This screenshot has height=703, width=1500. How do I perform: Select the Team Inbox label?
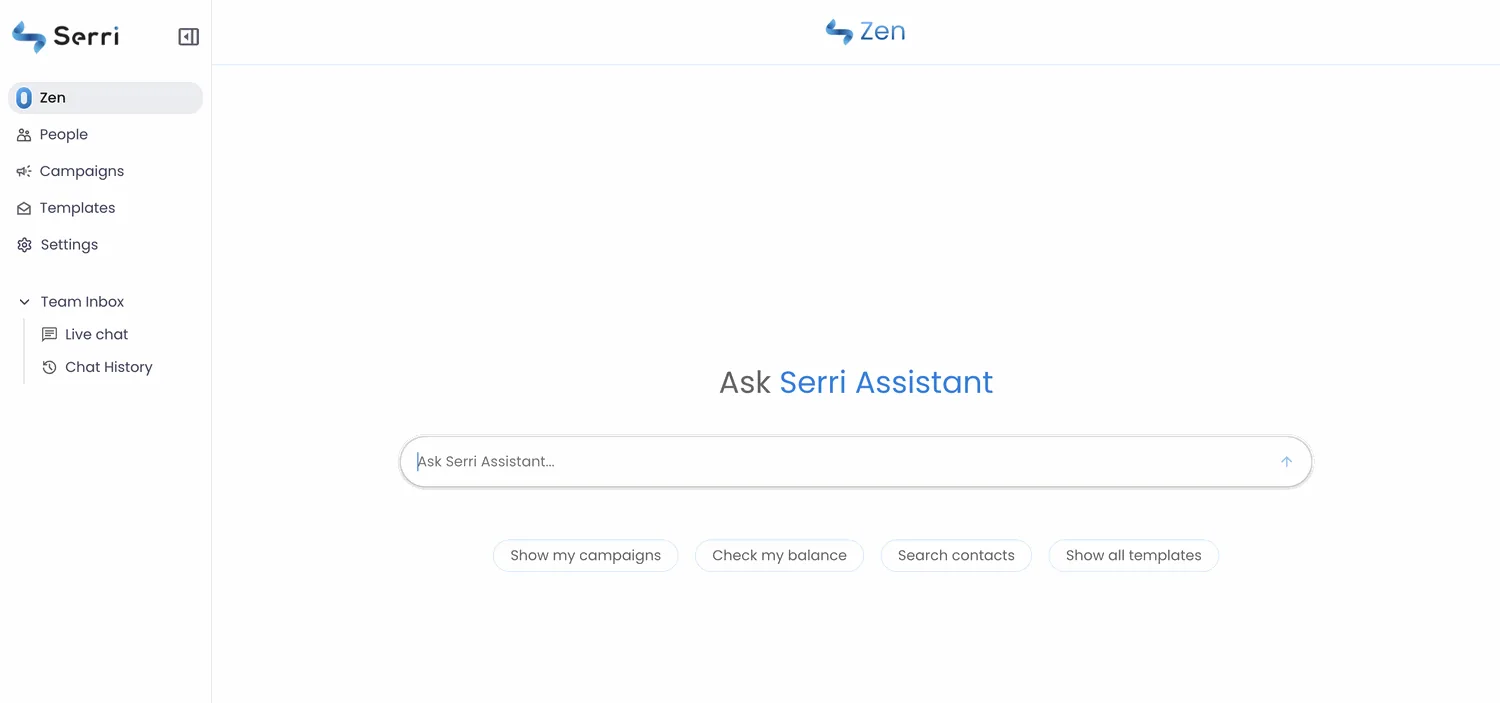(x=82, y=302)
